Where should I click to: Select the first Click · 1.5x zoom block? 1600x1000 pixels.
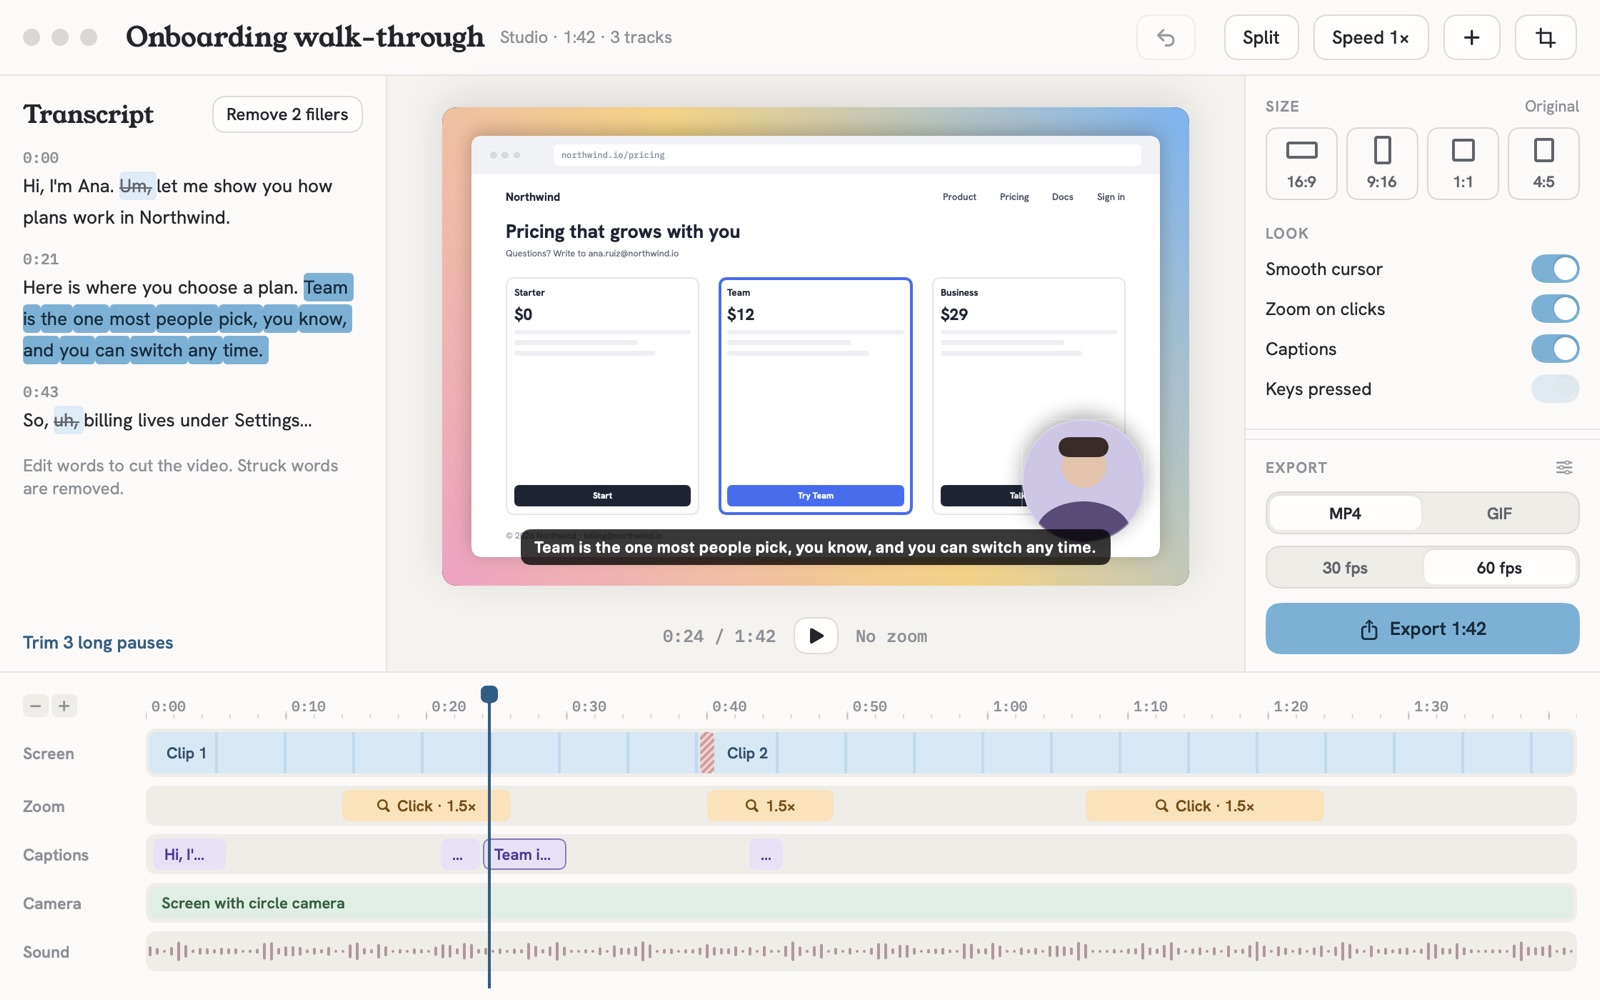[x=426, y=806]
